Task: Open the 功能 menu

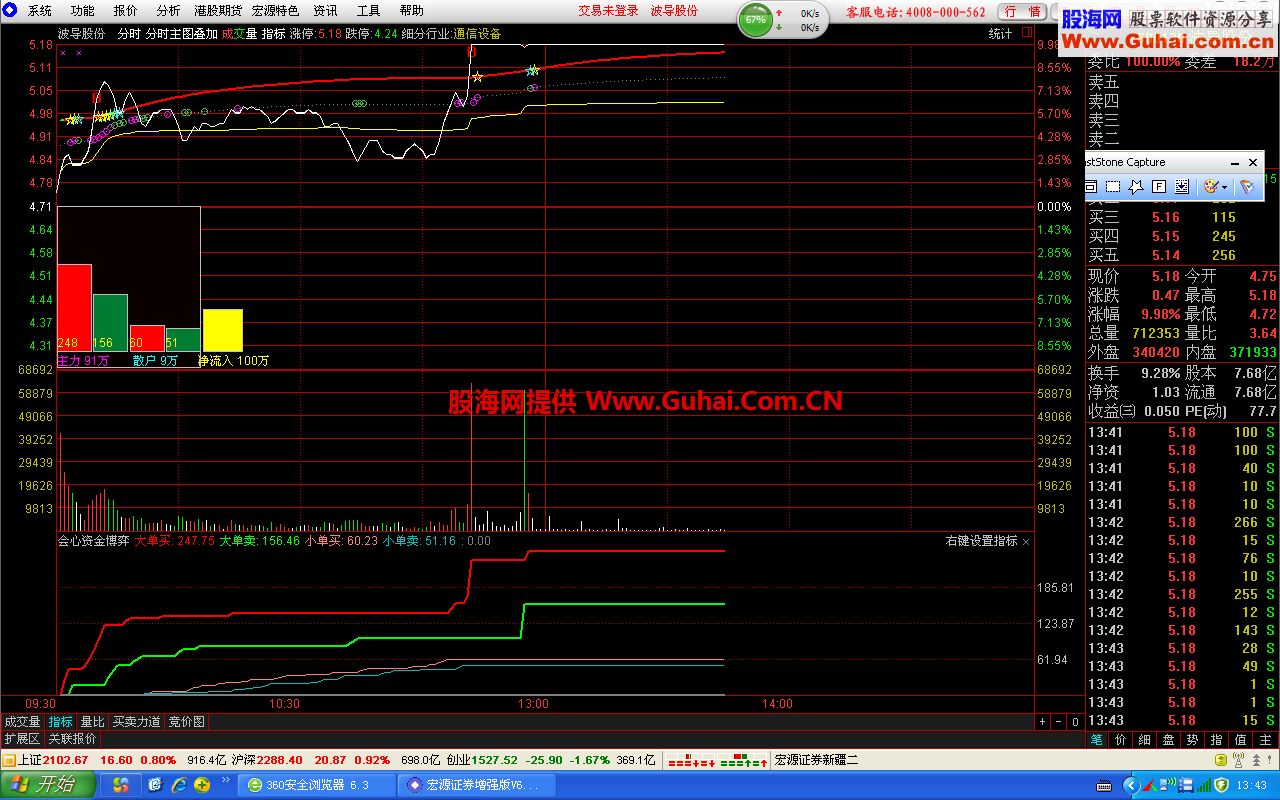Action: point(83,11)
